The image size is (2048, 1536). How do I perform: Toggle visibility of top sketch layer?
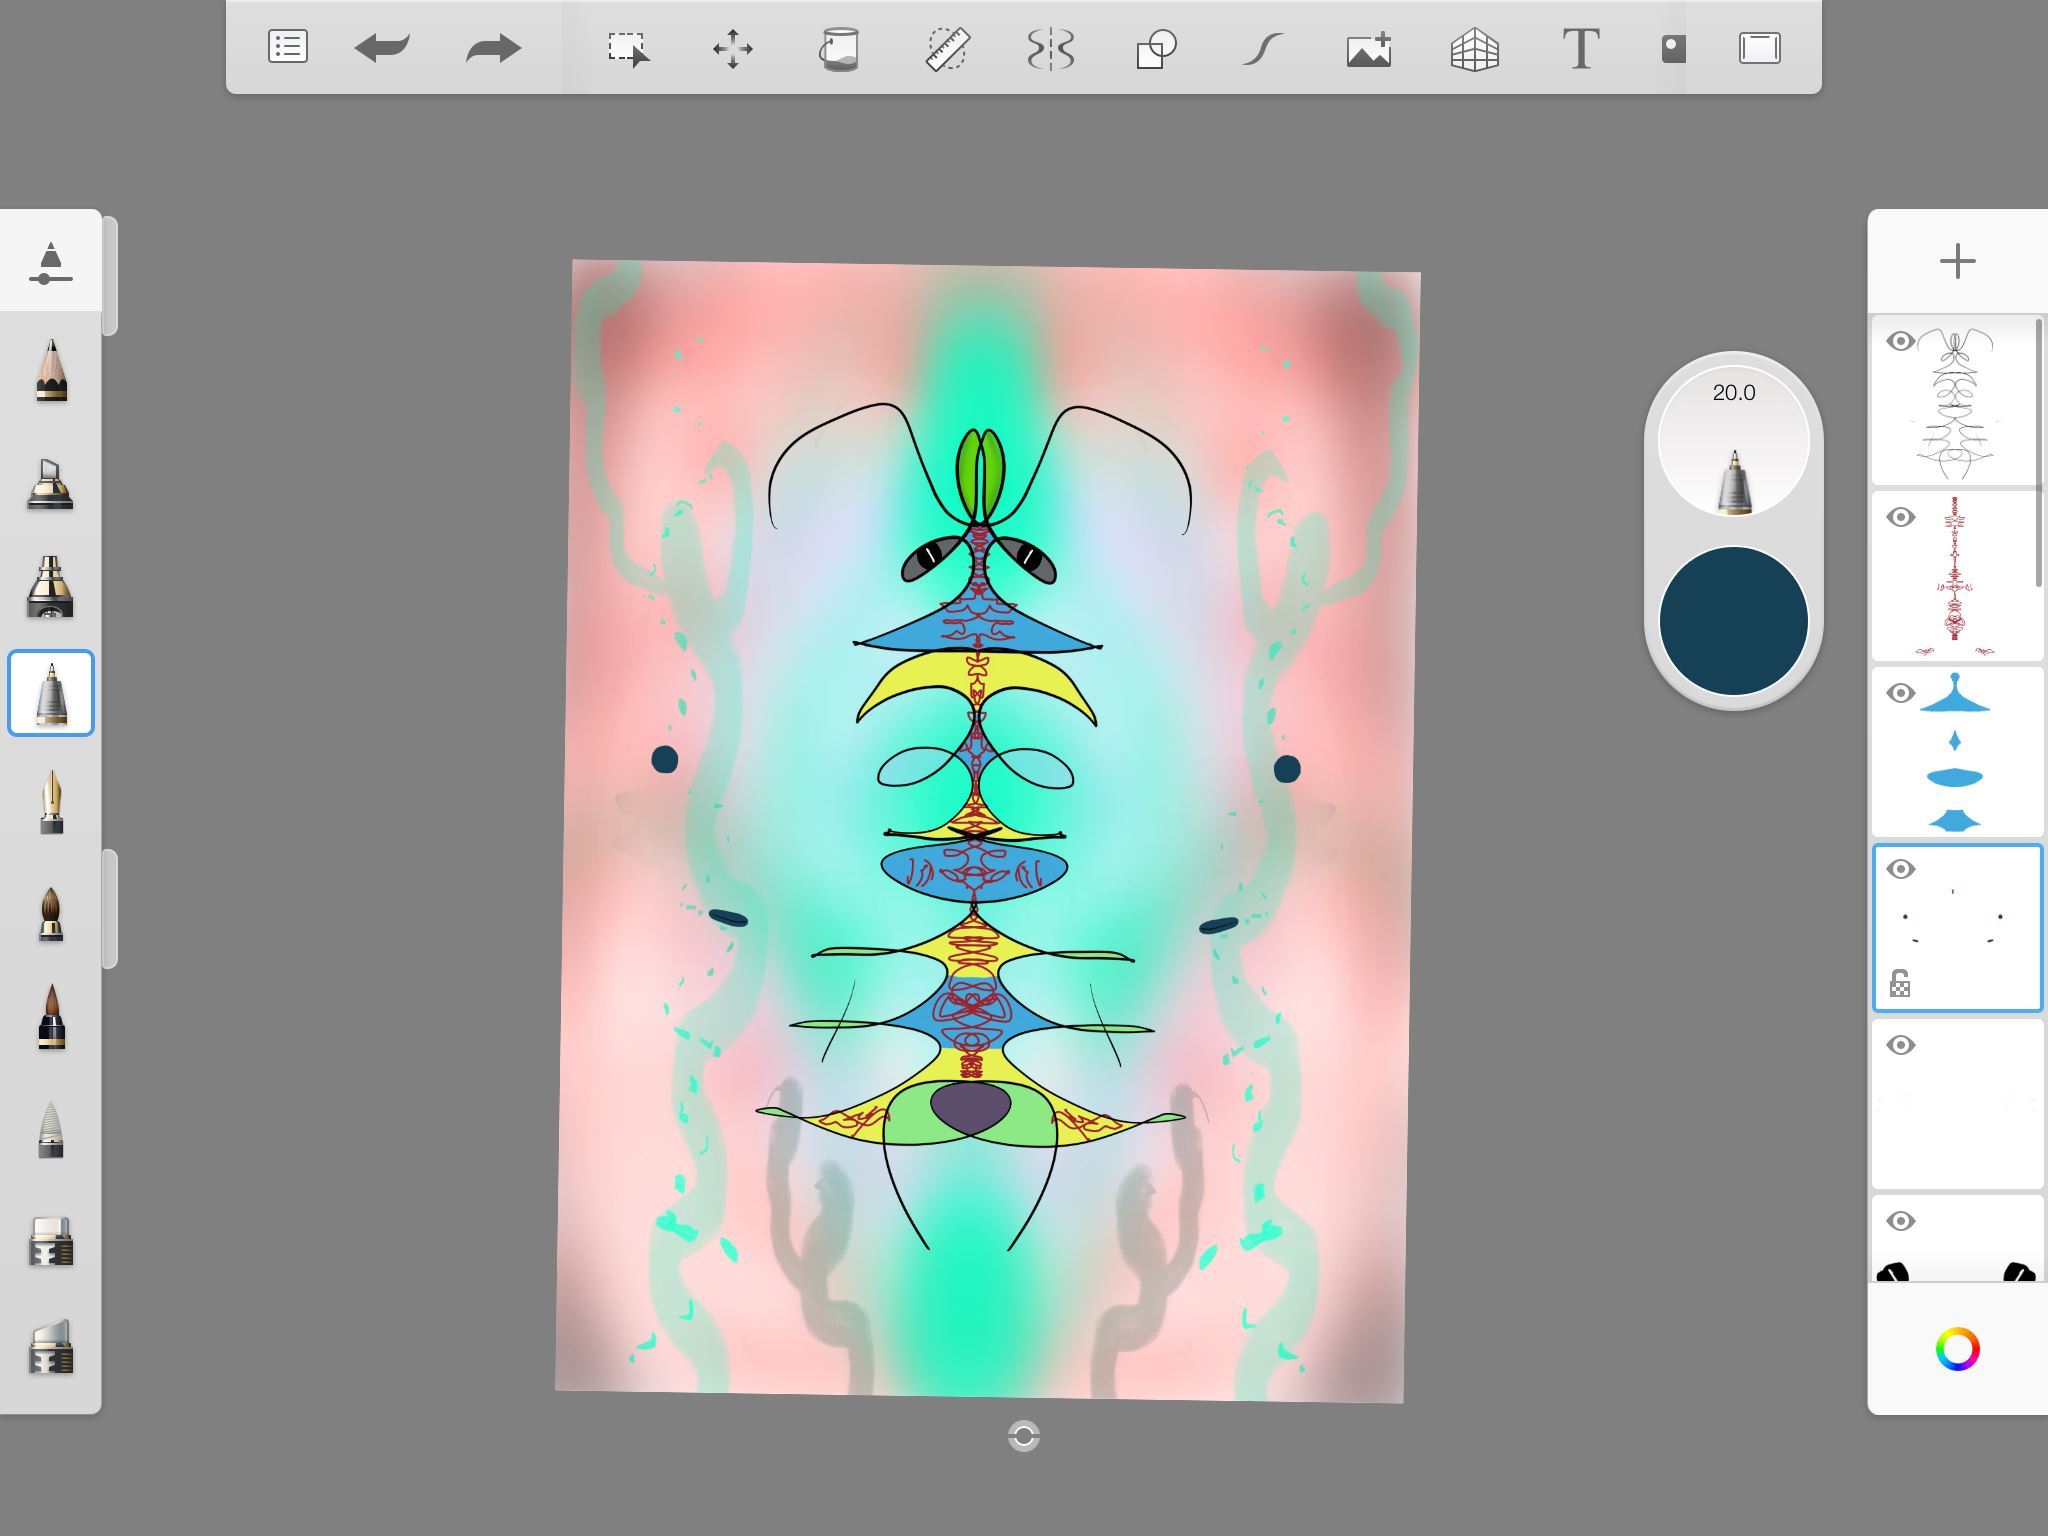[x=1900, y=341]
